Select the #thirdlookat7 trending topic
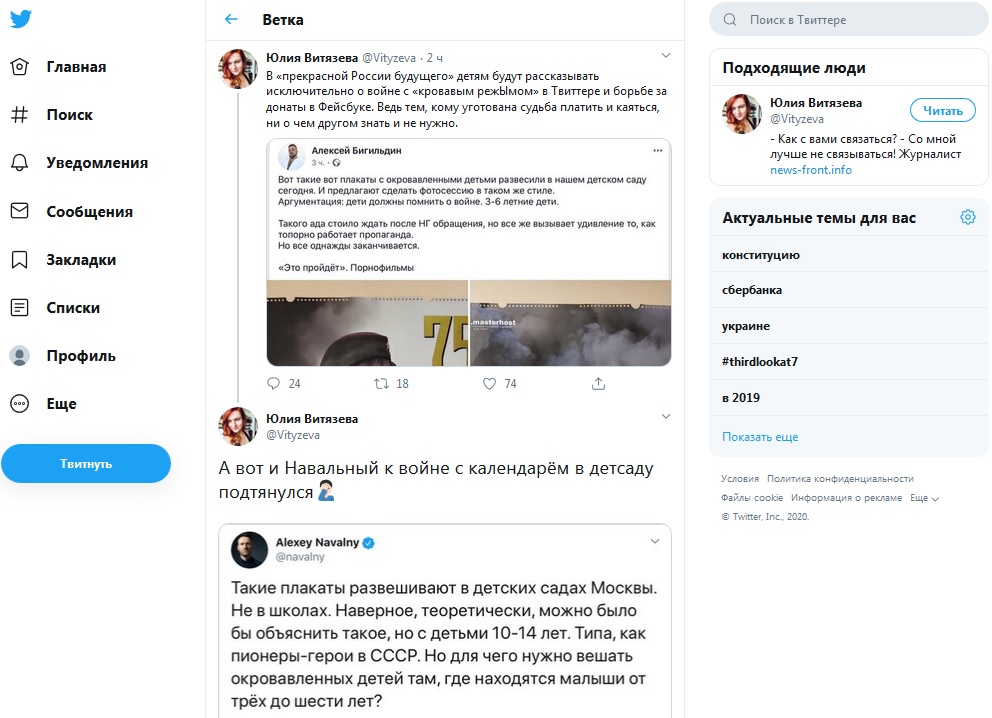 coord(760,361)
